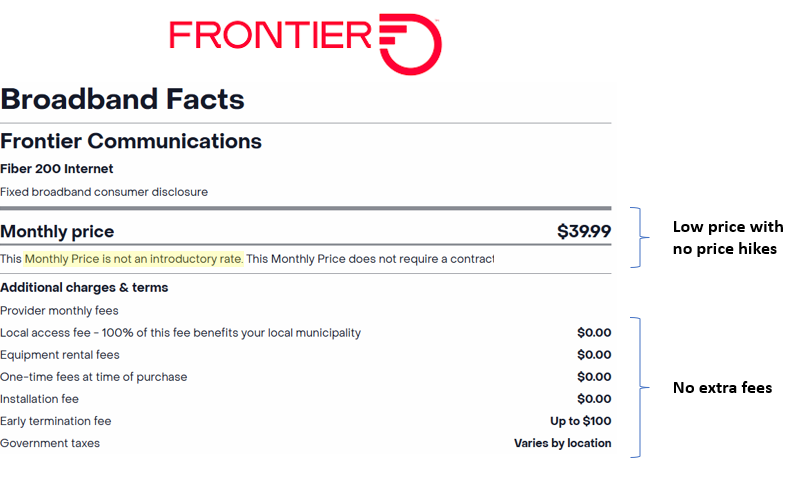Click the highlighted introductory rate sentence
Screen dimensions: 786x485
(x=134, y=259)
